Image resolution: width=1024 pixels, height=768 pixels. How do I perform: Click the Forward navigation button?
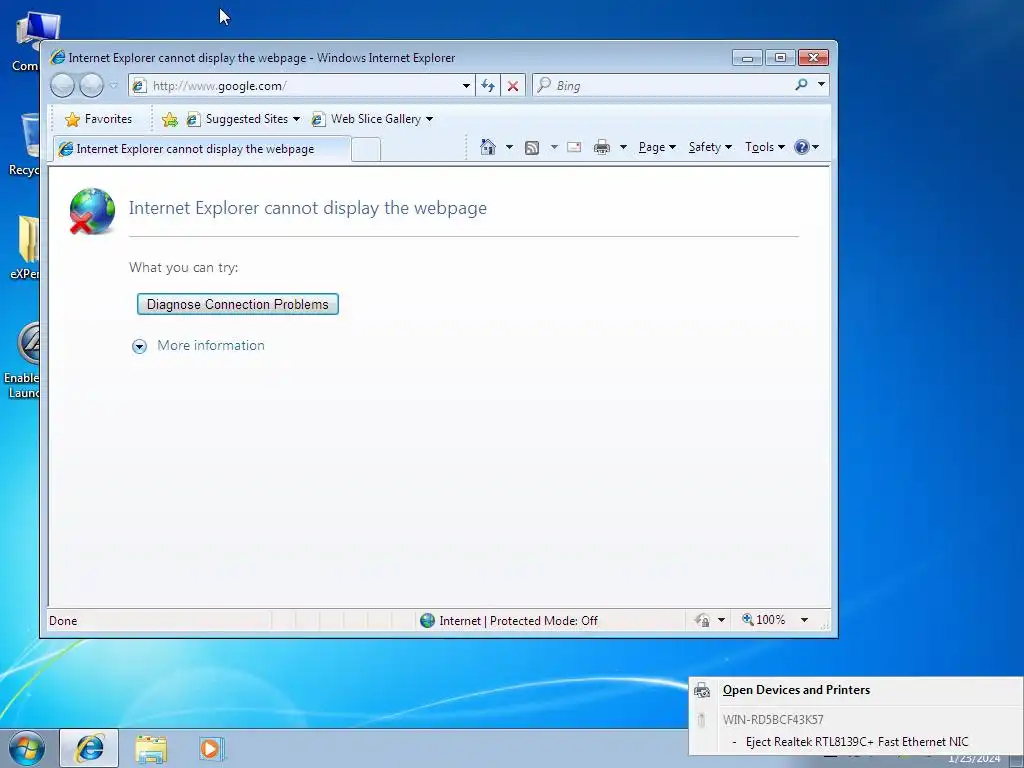(91, 86)
